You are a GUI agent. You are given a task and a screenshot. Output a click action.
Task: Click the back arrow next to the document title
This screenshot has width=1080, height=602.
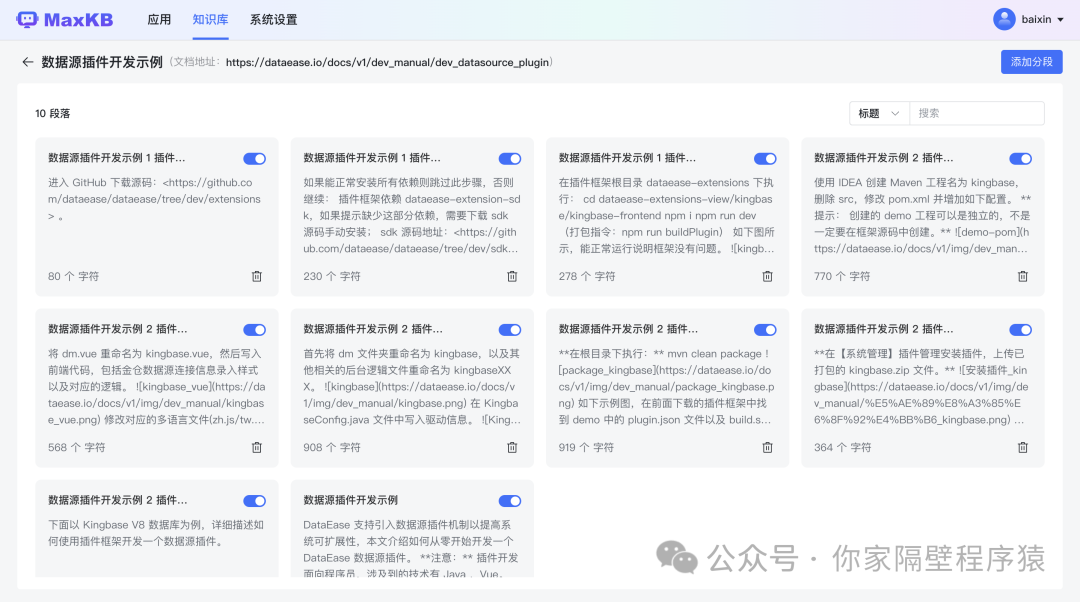[x=27, y=61]
